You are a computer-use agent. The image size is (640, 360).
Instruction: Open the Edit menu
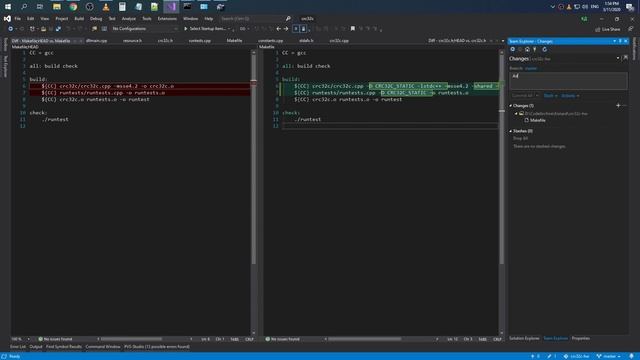[31, 18]
